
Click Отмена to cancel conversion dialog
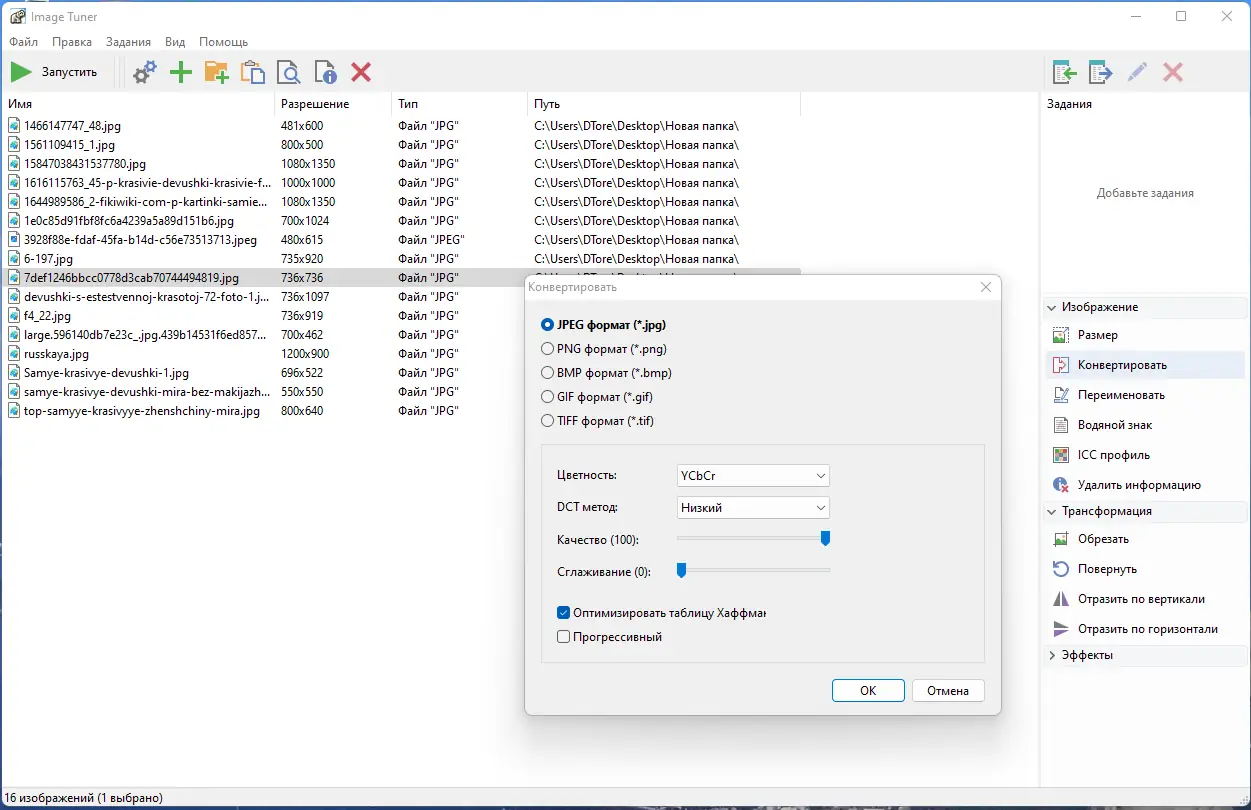click(948, 691)
